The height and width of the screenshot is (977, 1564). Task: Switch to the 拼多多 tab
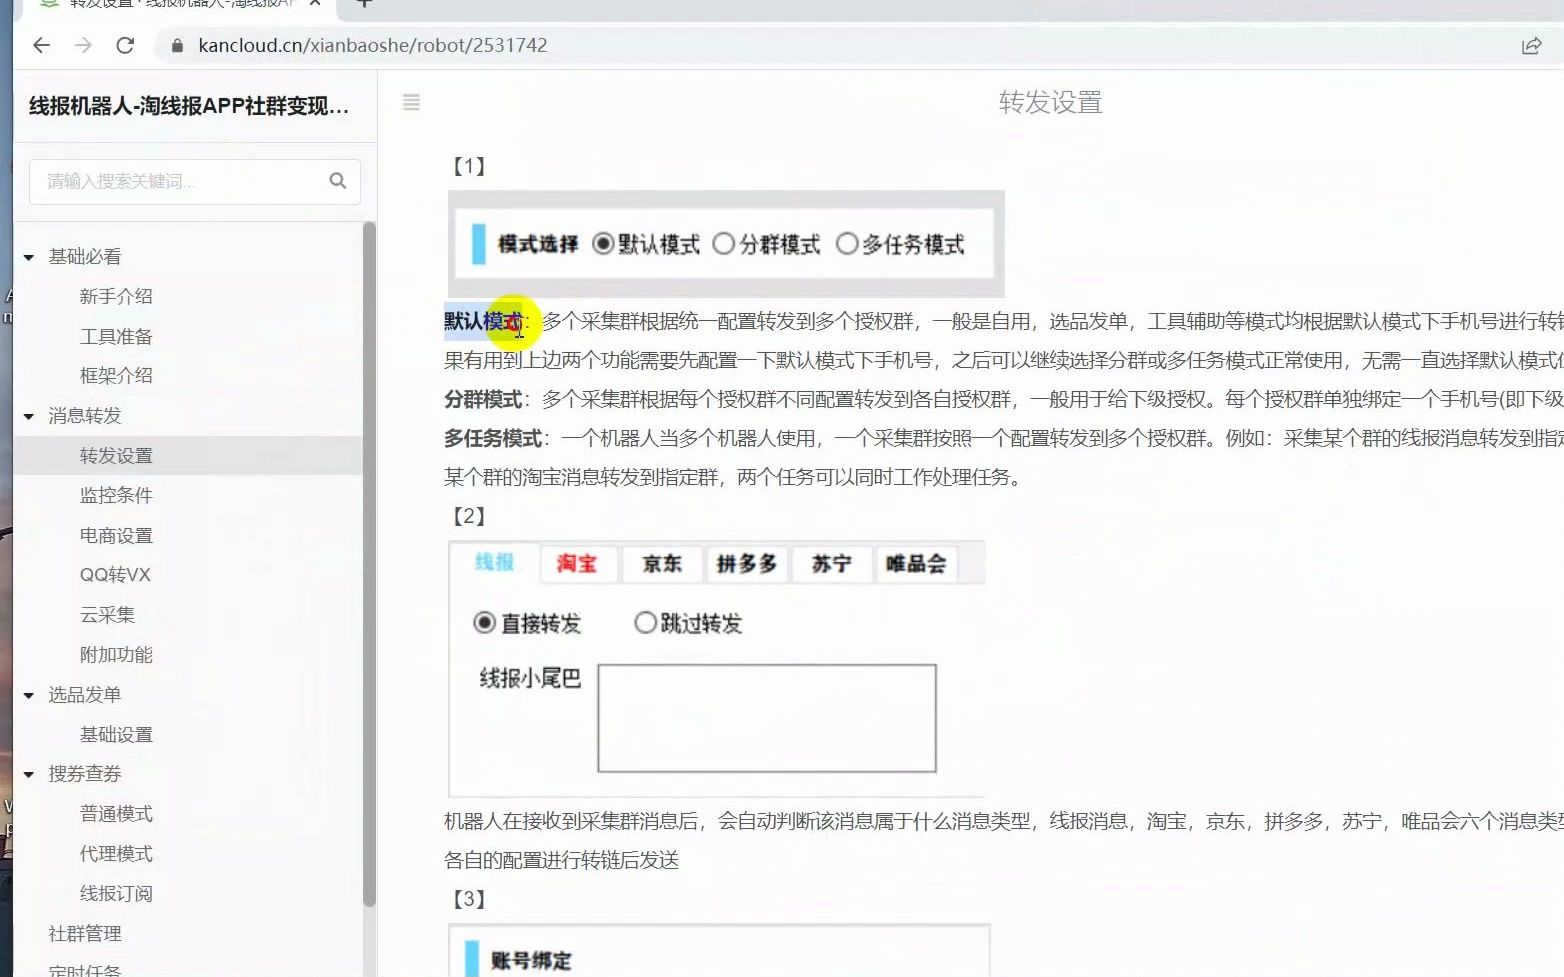[x=747, y=564]
